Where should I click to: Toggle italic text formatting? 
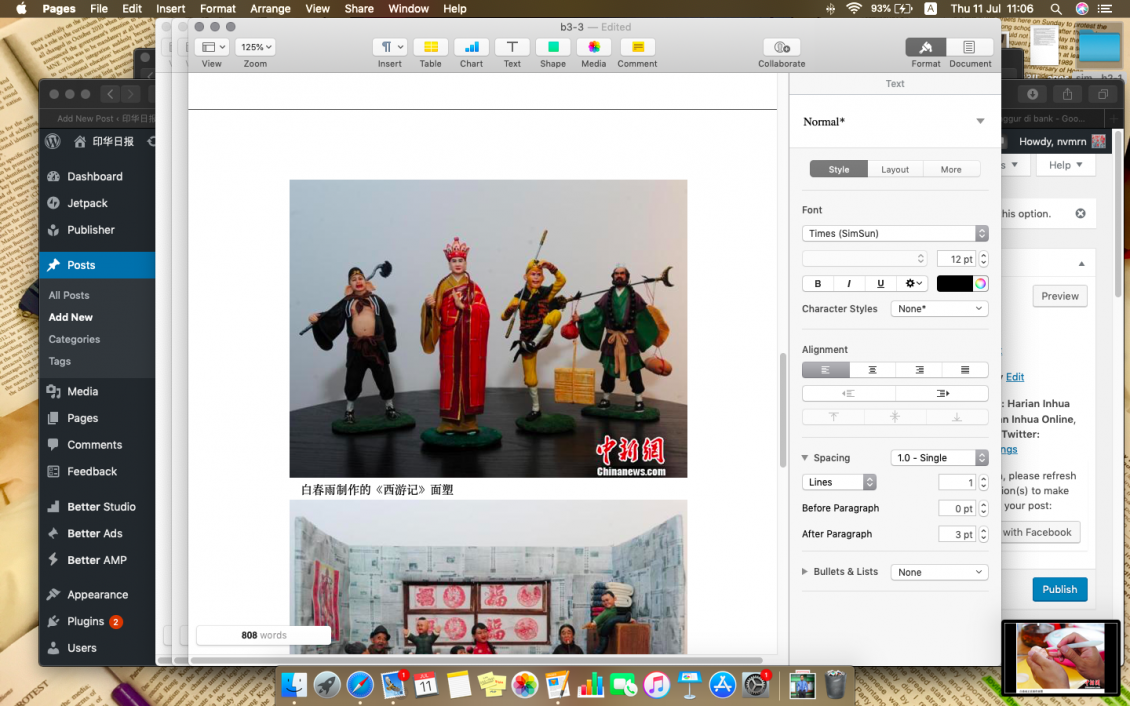[x=848, y=284]
